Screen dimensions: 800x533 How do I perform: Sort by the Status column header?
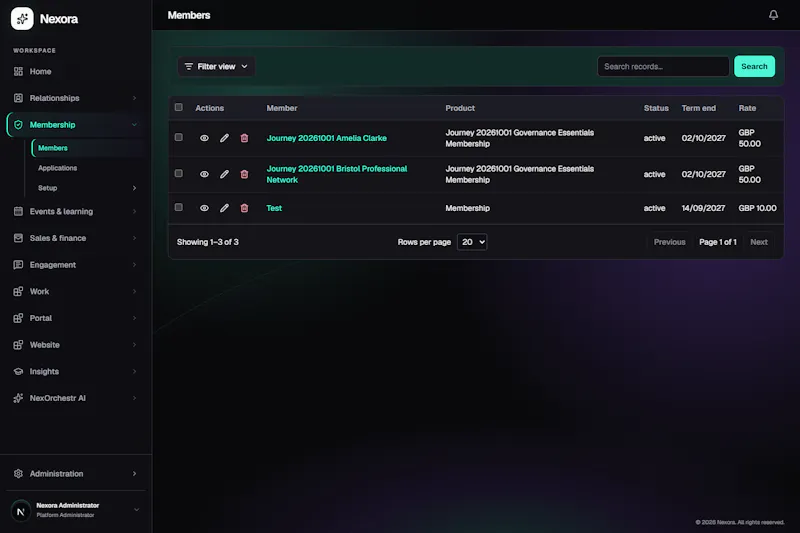click(656, 108)
